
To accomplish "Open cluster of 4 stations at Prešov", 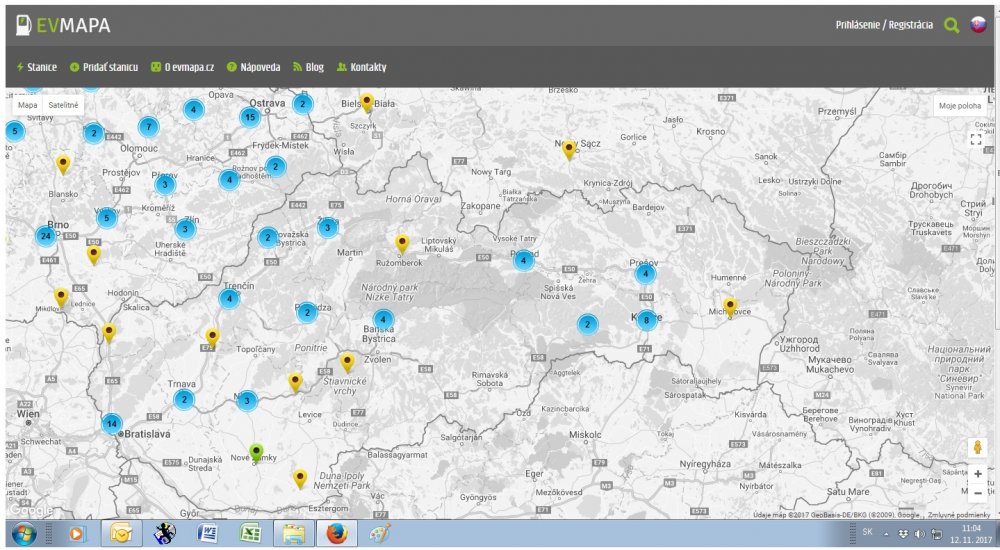I will point(645,274).
